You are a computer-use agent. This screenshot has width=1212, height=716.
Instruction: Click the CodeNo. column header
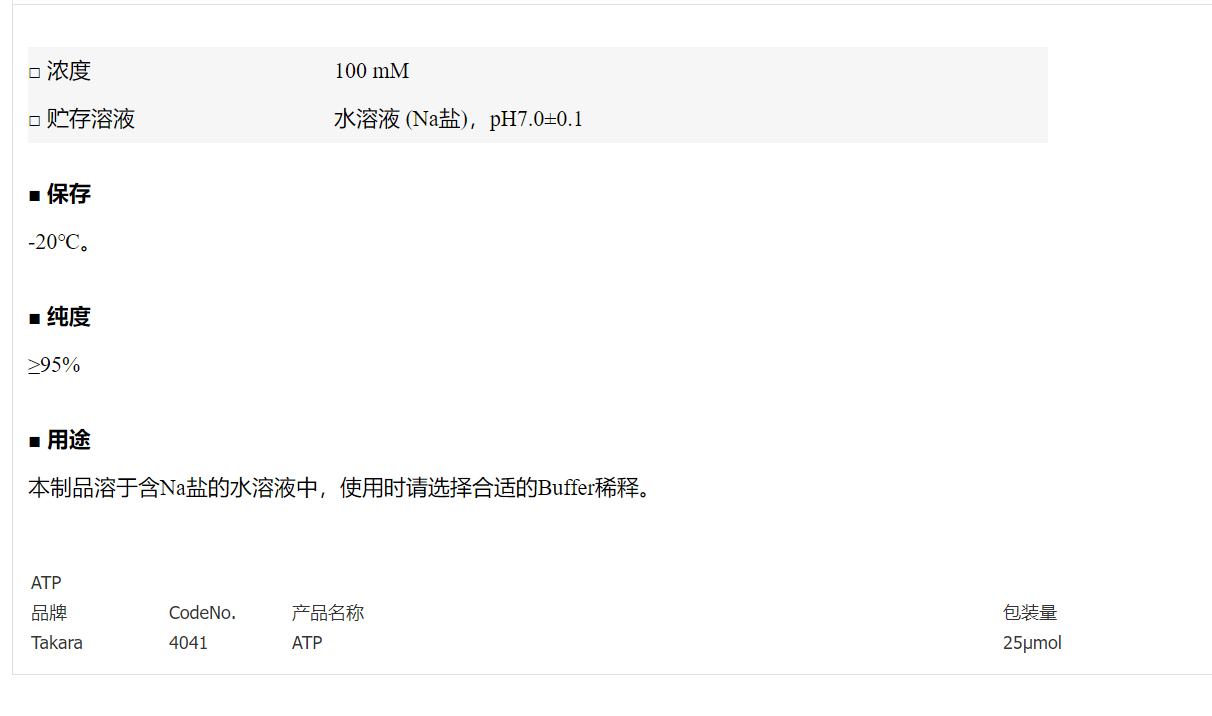[202, 613]
